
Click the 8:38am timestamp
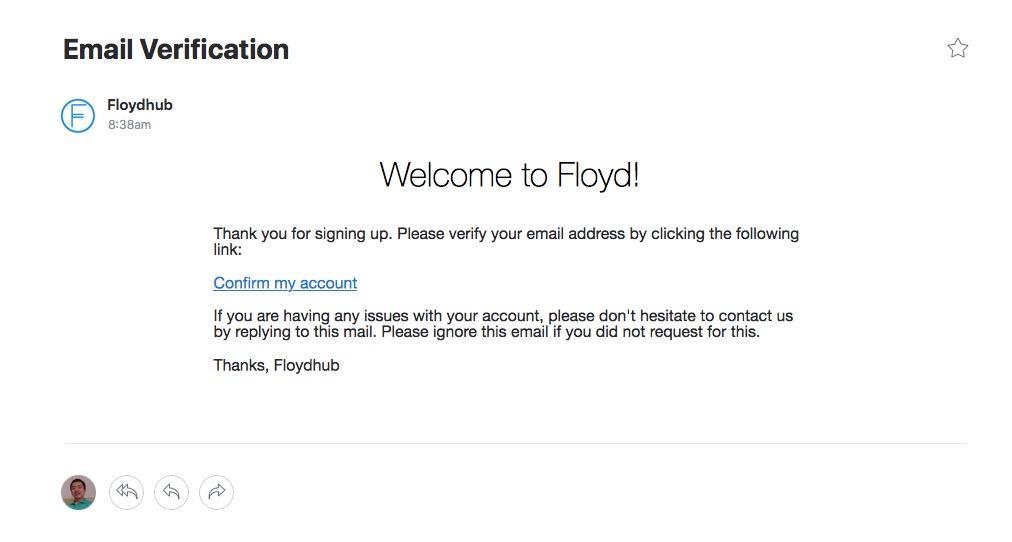click(x=130, y=125)
